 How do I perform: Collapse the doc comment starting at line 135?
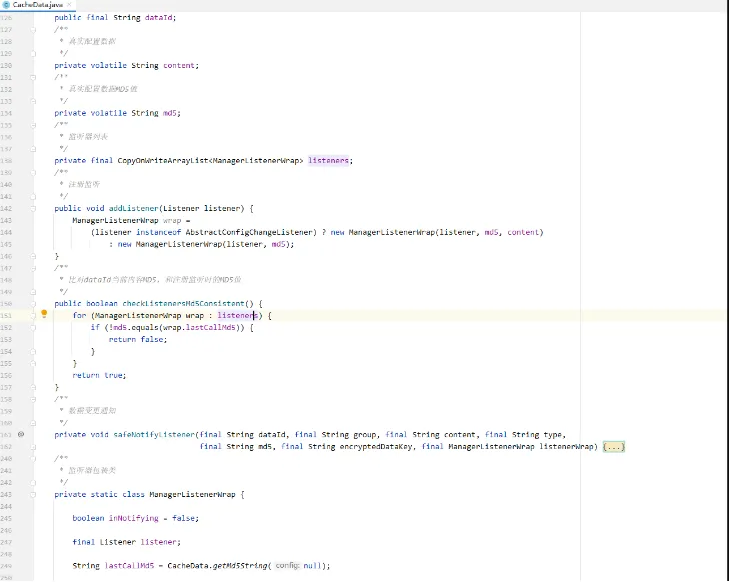pyautogui.click(x=33, y=126)
